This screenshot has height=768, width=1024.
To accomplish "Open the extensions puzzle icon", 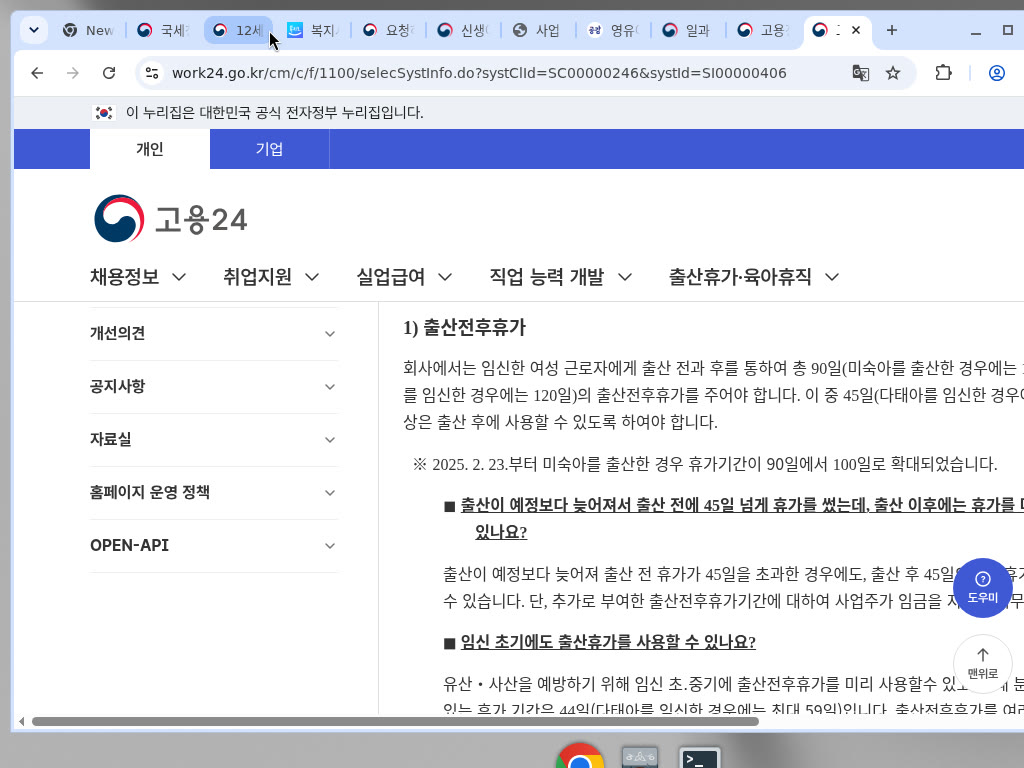I will tap(943, 73).
